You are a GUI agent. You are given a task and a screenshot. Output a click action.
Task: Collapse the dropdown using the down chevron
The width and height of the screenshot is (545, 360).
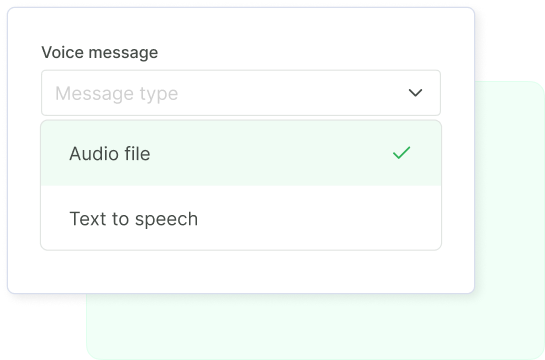[415, 93]
